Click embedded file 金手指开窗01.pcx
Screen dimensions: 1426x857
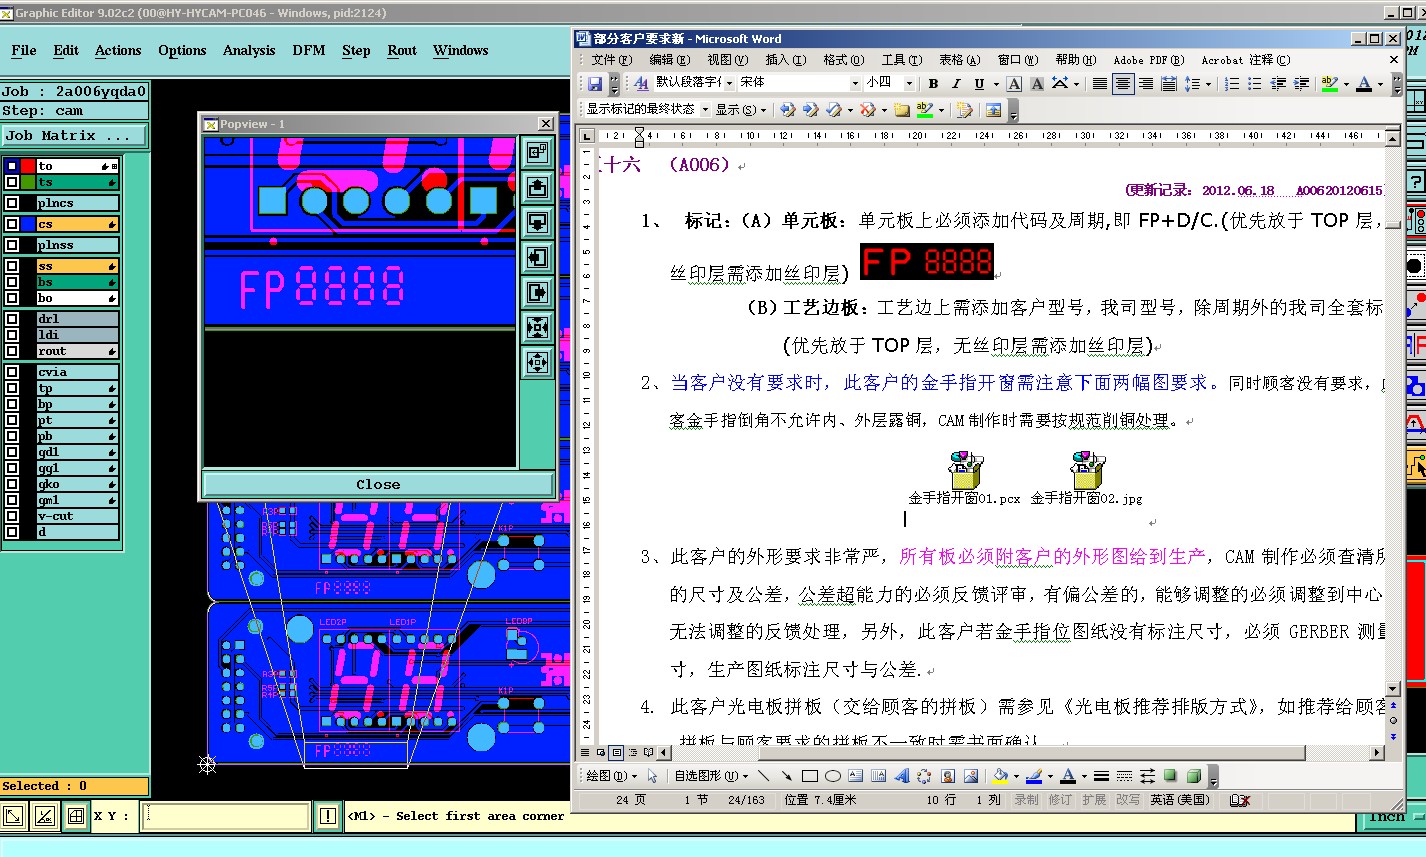[964, 478]
